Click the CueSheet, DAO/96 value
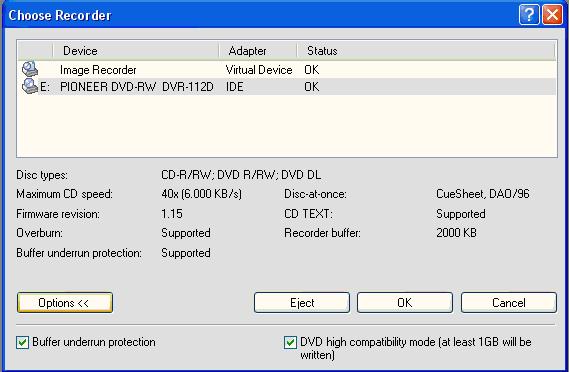The image size is (569, 372). (x=483, y=194)
